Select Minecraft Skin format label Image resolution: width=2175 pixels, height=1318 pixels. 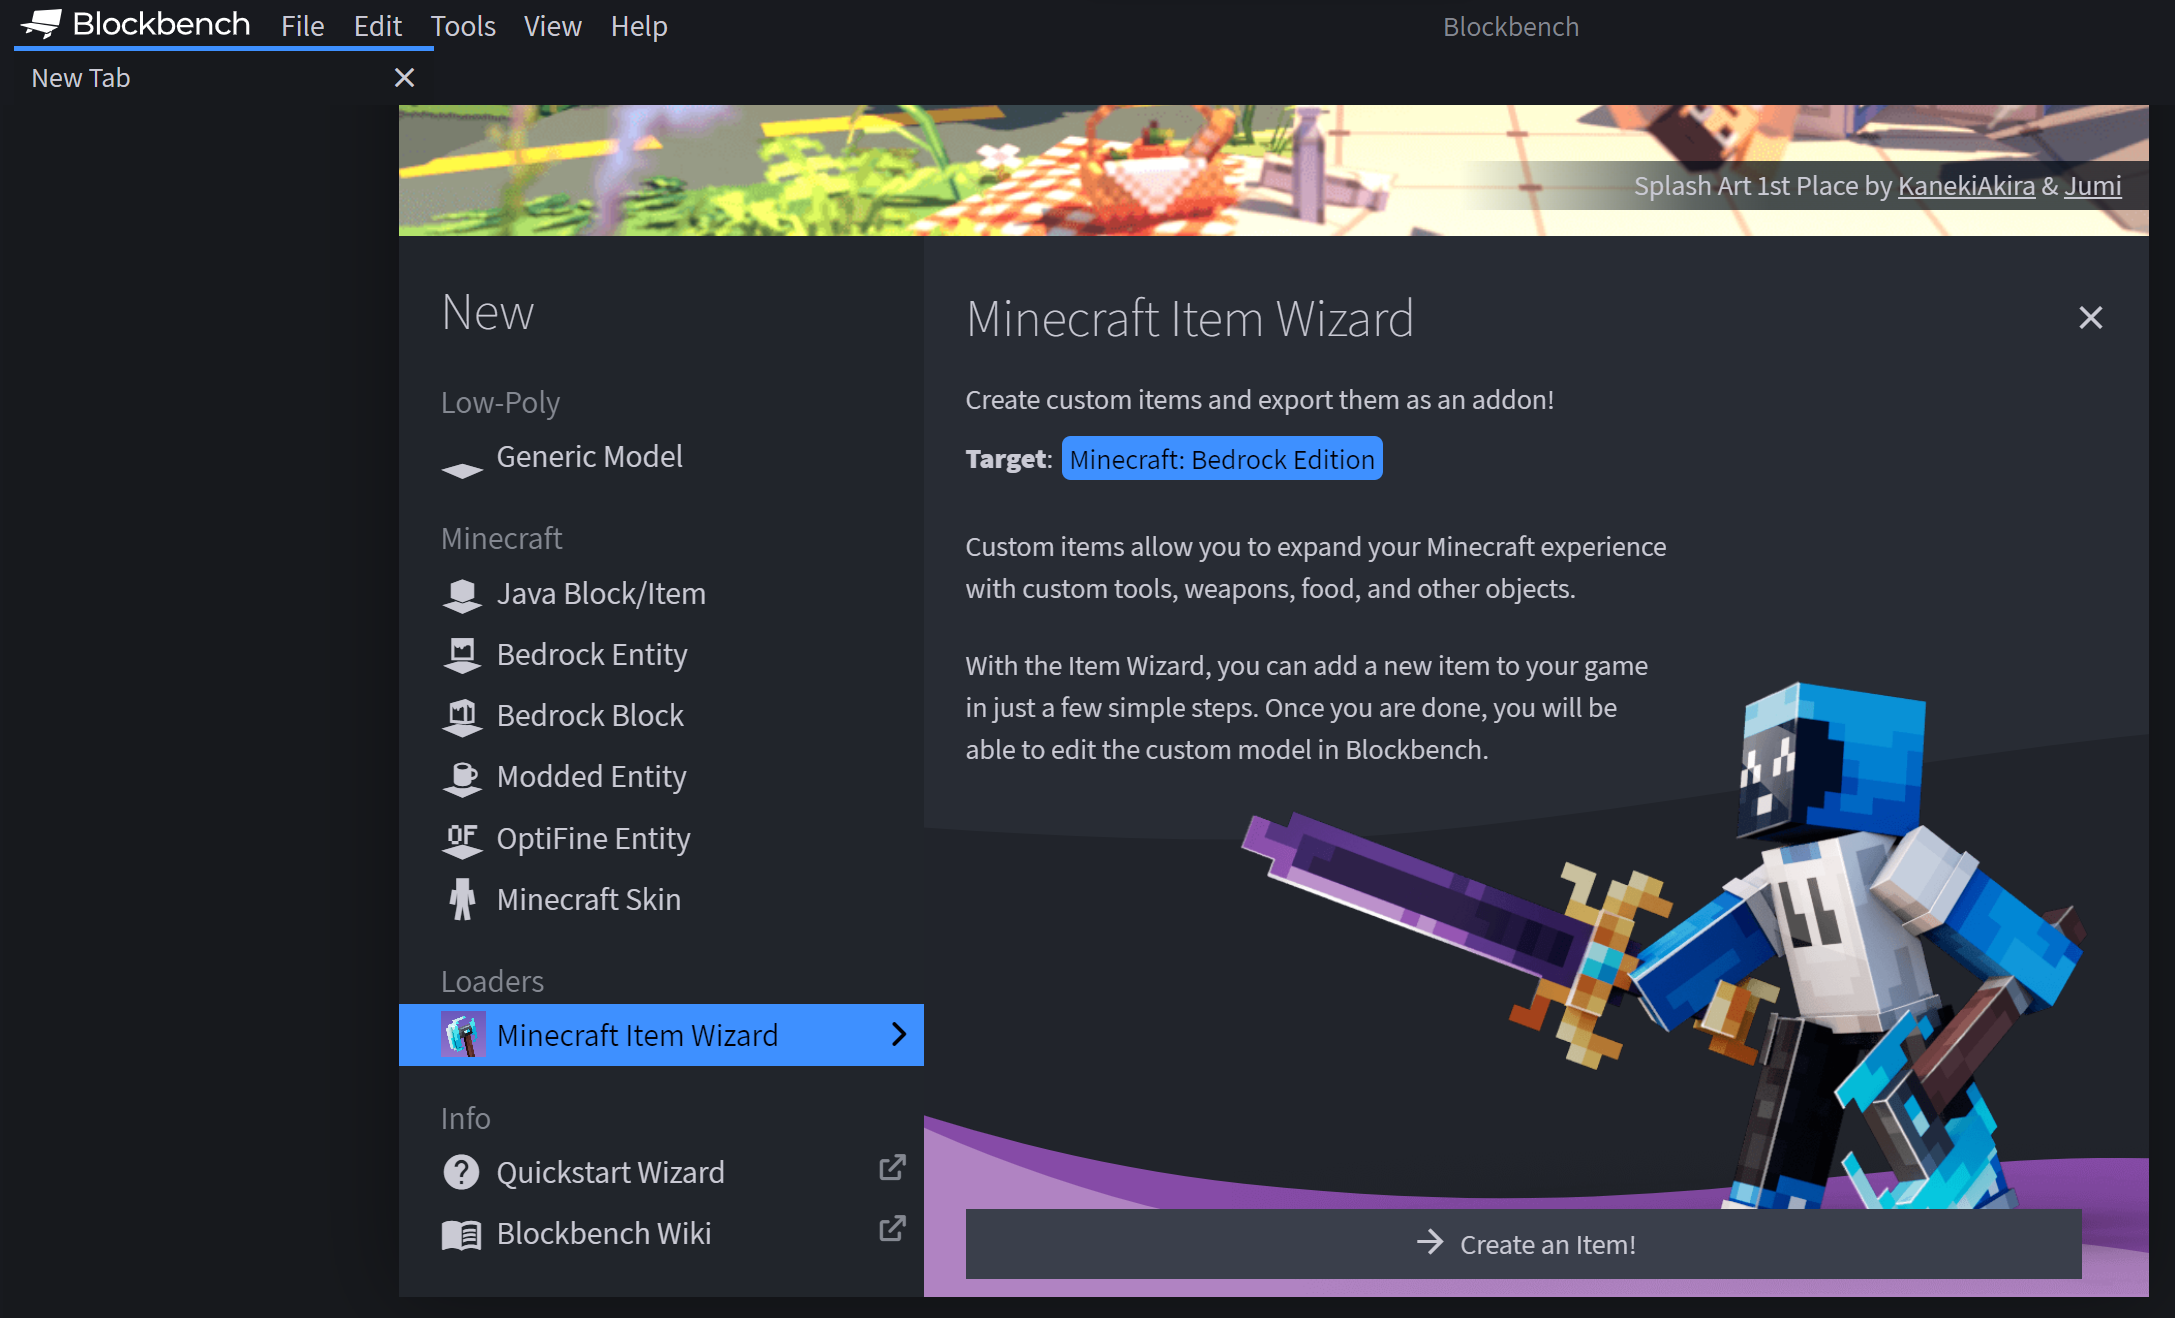pyautogui.click(x=589, y=900)
